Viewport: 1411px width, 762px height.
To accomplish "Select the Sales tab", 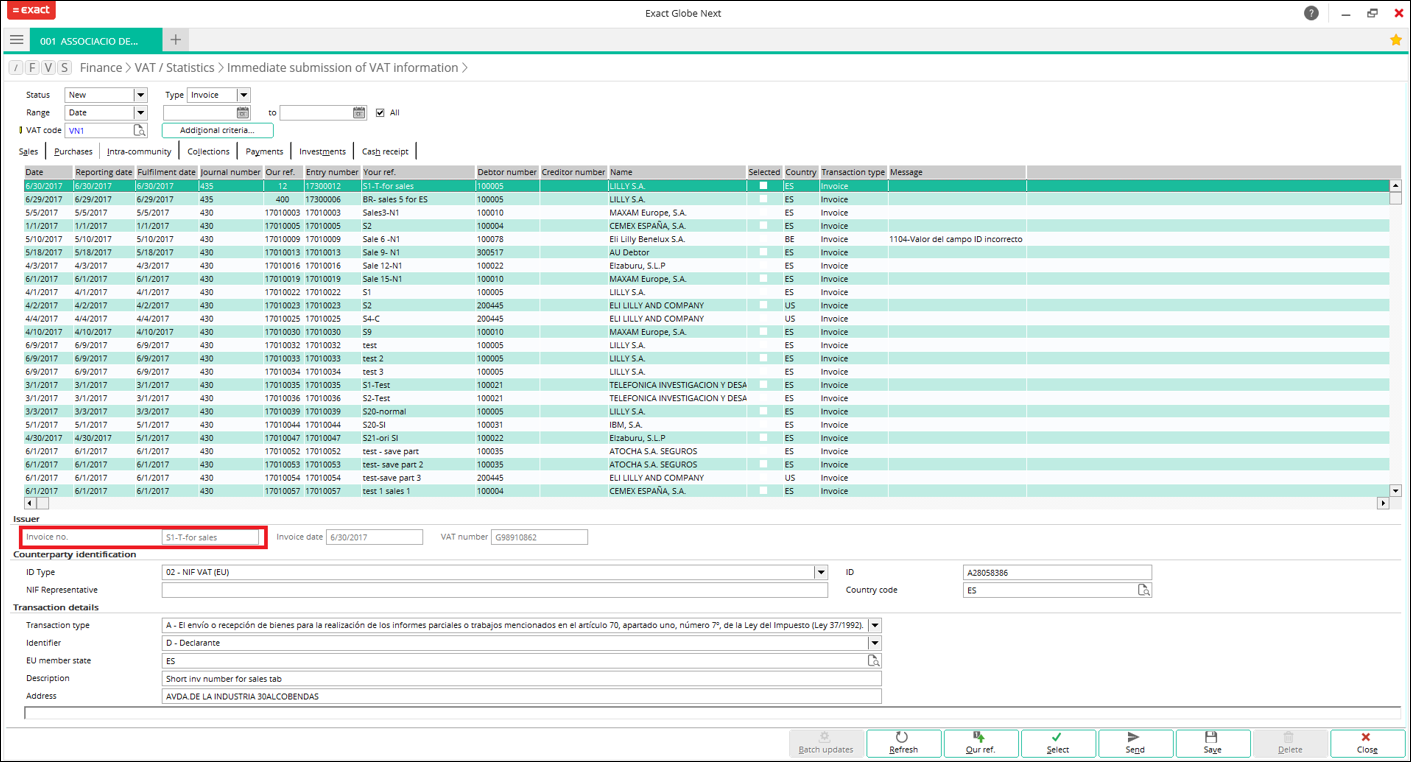I will (x=28, y=152).
